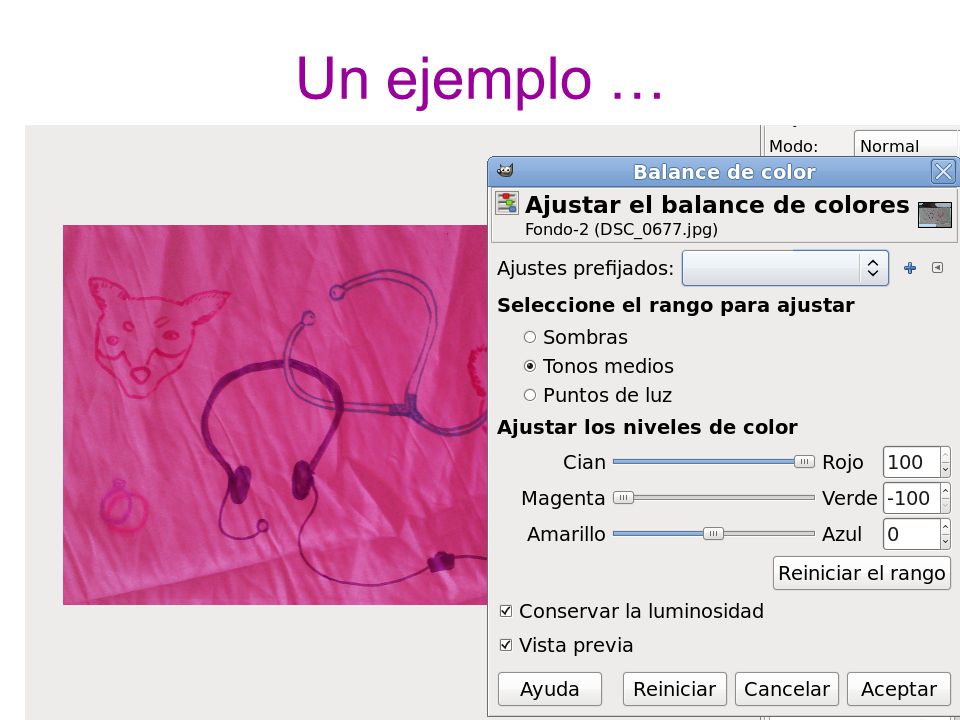This screenshot has width=960, height=720.
Task: Click the pink image on the canvas
Action: point(276,414)
